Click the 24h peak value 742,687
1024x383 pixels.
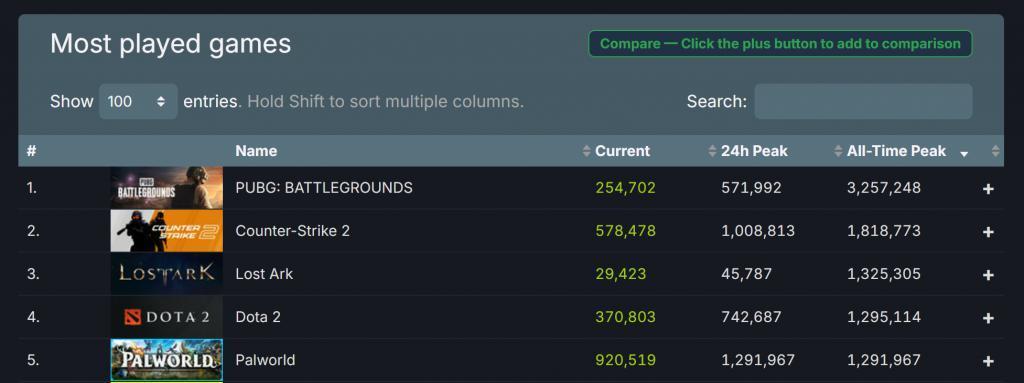751,317
